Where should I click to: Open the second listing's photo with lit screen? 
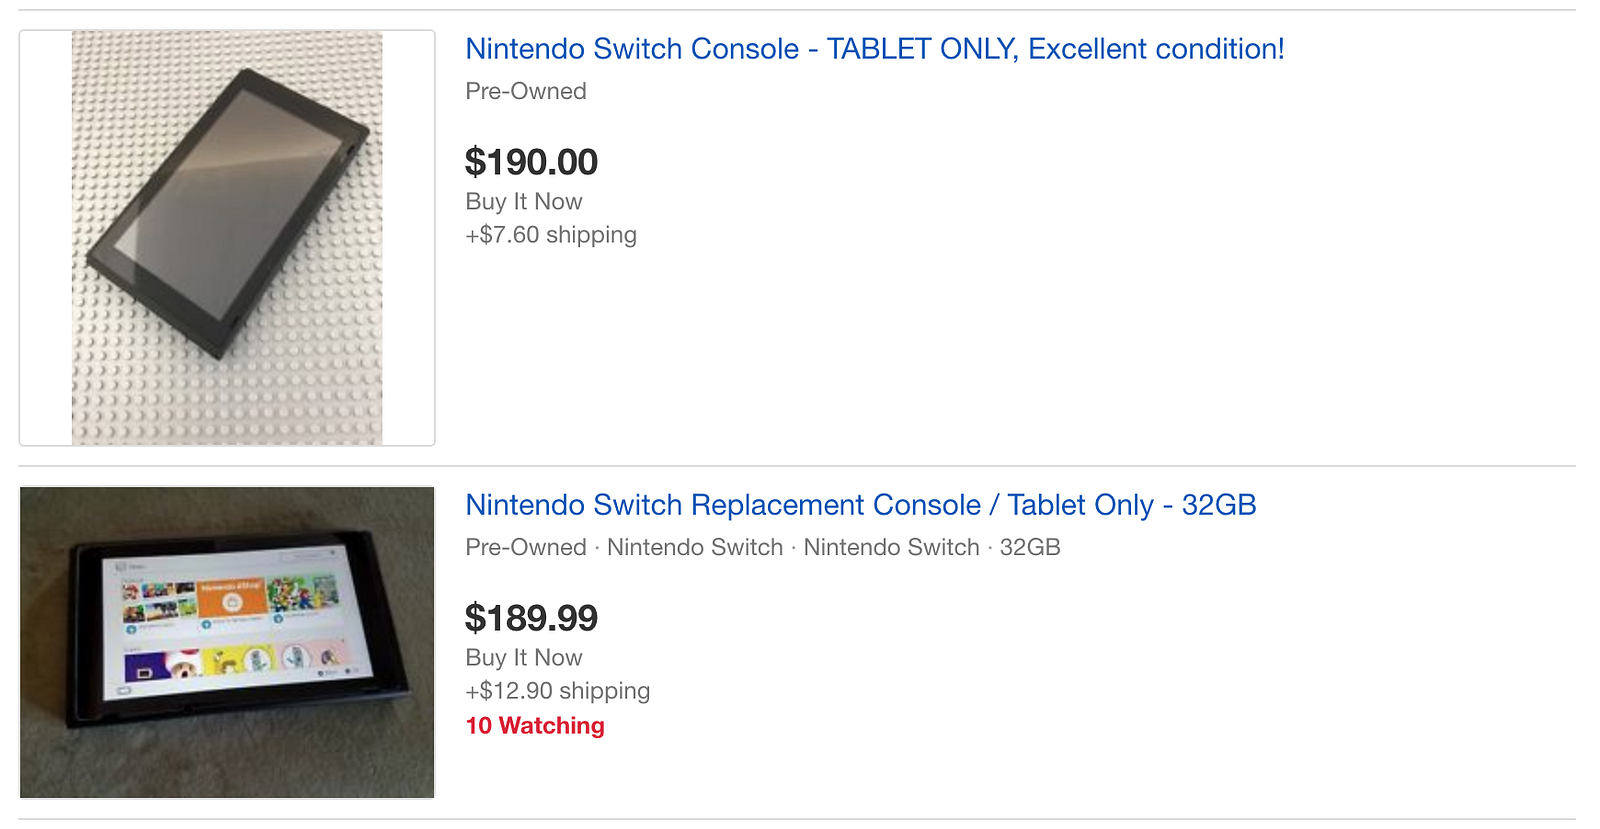[227, 642]
